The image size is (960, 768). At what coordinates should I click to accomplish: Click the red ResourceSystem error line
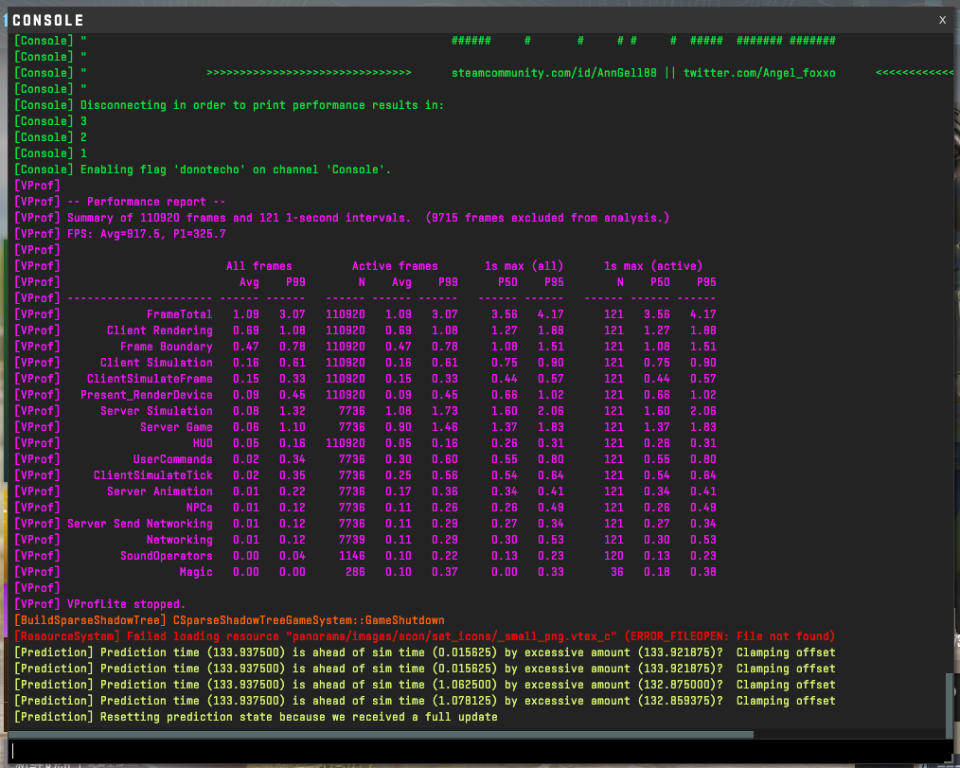pyautogui.click(x=424, y=636)
